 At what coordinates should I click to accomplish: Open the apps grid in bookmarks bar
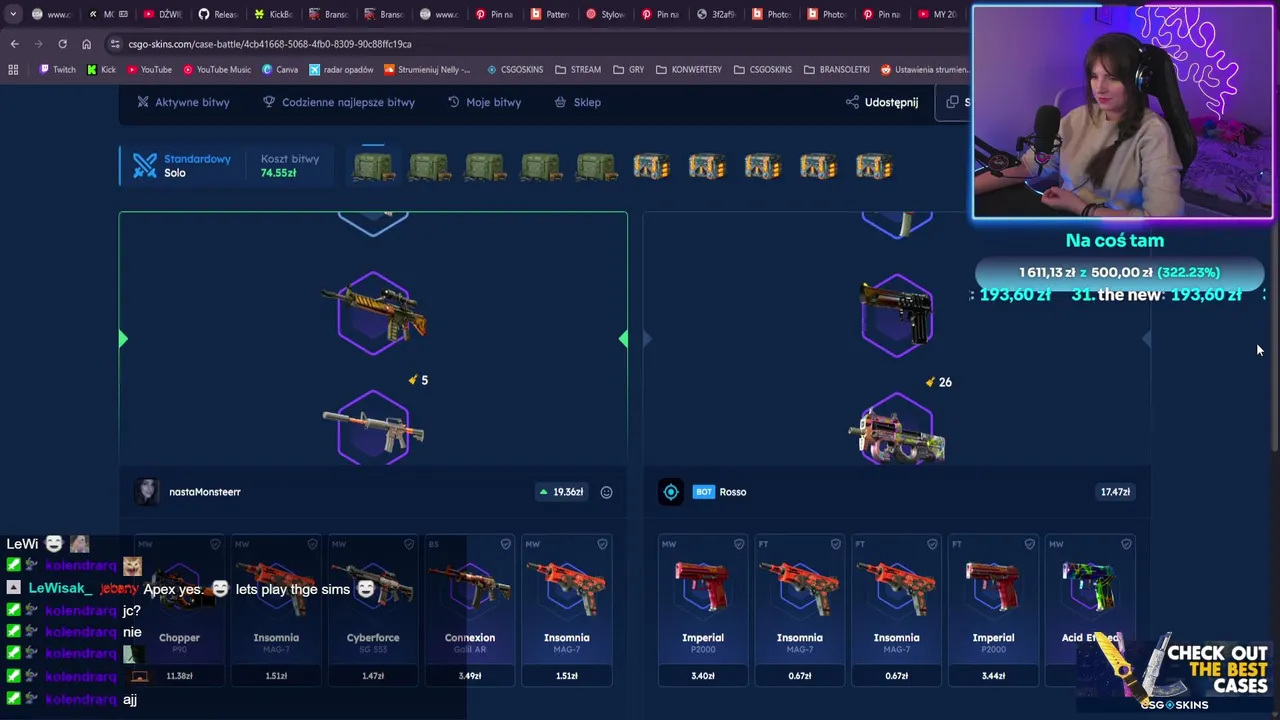pos(13,70)
